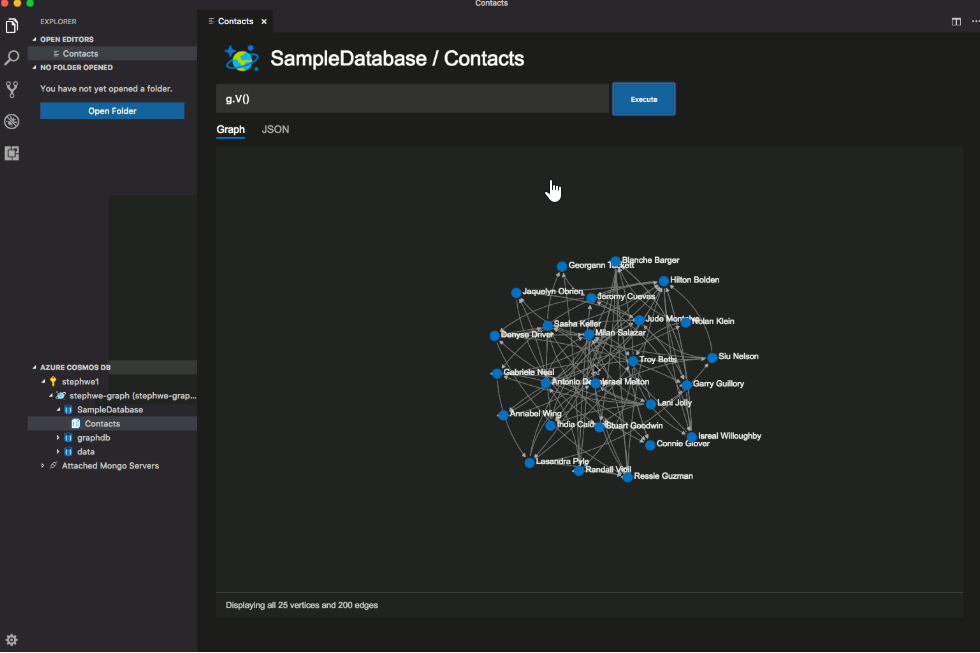Image resolution: width=980 pixels, height=653 pixels.
Task: Open the Manage gear icon
Action: 12,640
